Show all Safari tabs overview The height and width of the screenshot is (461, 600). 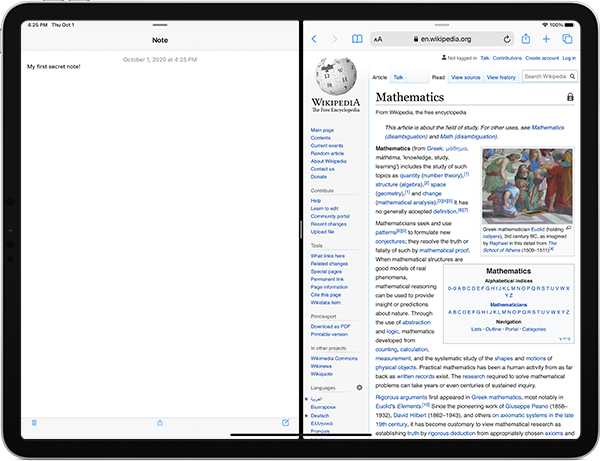(x=567, y=39)
